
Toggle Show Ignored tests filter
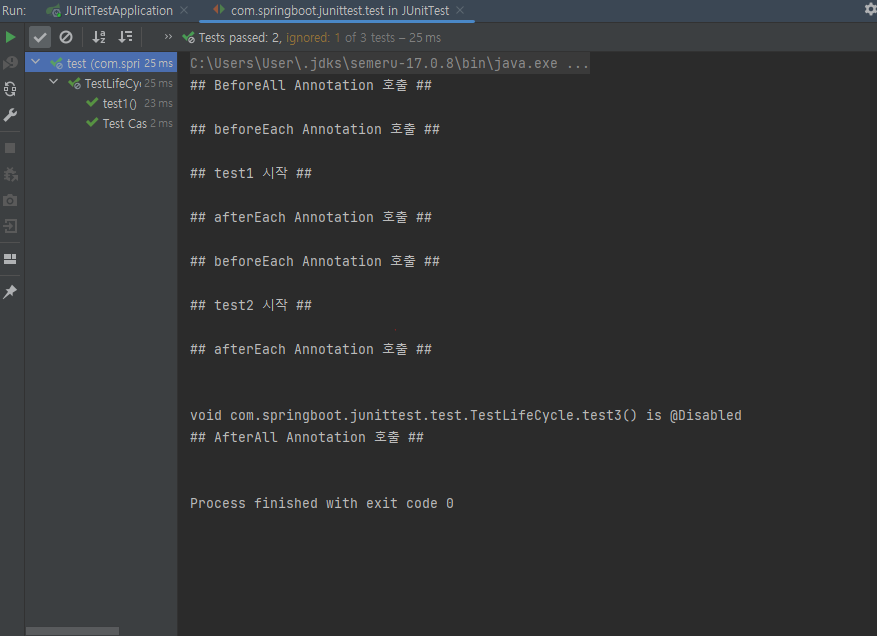point(66,37)
